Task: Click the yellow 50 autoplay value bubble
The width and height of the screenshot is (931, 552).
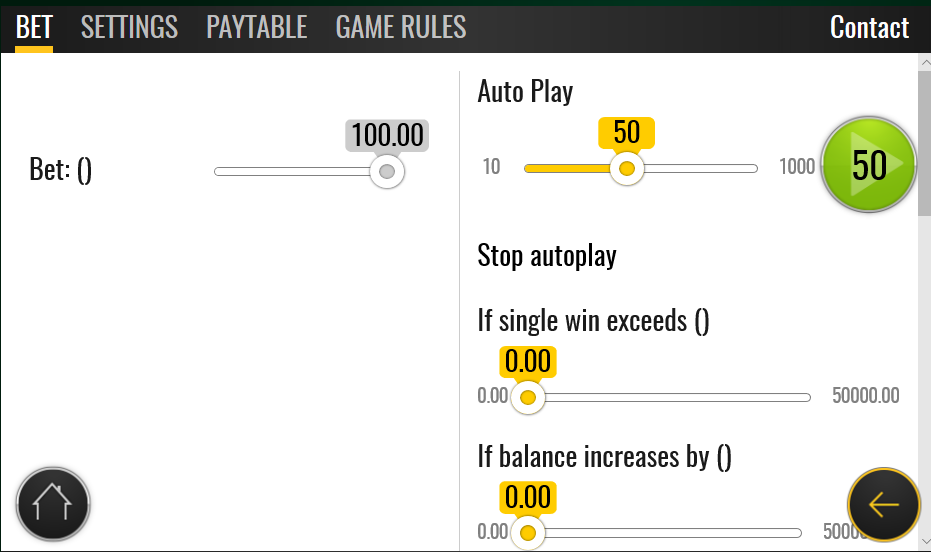Action: 626,132
